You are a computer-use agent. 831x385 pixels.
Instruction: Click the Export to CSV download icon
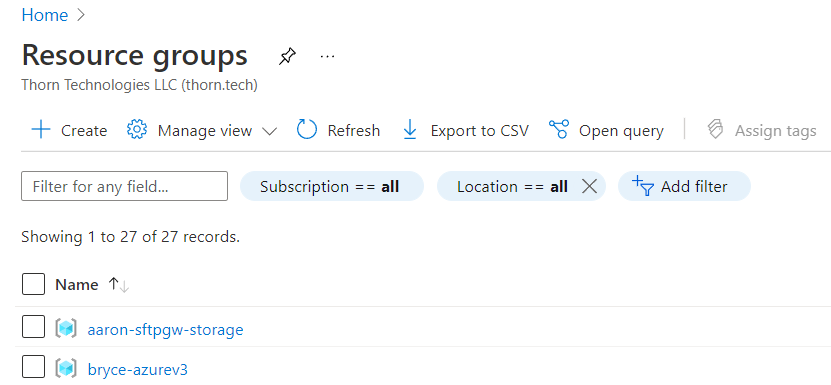tap(410, 130)
